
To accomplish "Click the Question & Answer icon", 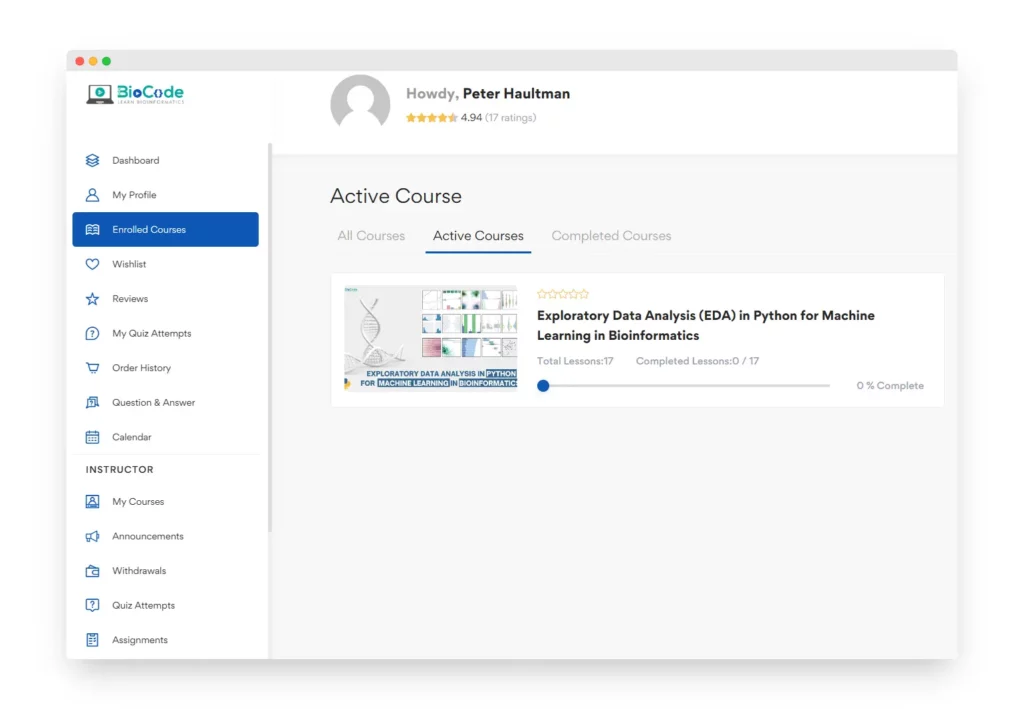I will [92, 402].
